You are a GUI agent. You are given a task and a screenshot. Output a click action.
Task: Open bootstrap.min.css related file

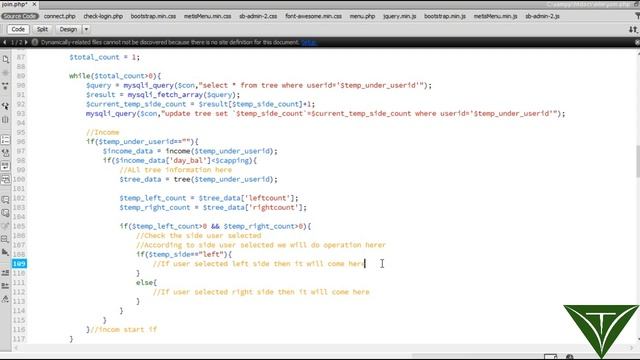click(x=153, y=16)
